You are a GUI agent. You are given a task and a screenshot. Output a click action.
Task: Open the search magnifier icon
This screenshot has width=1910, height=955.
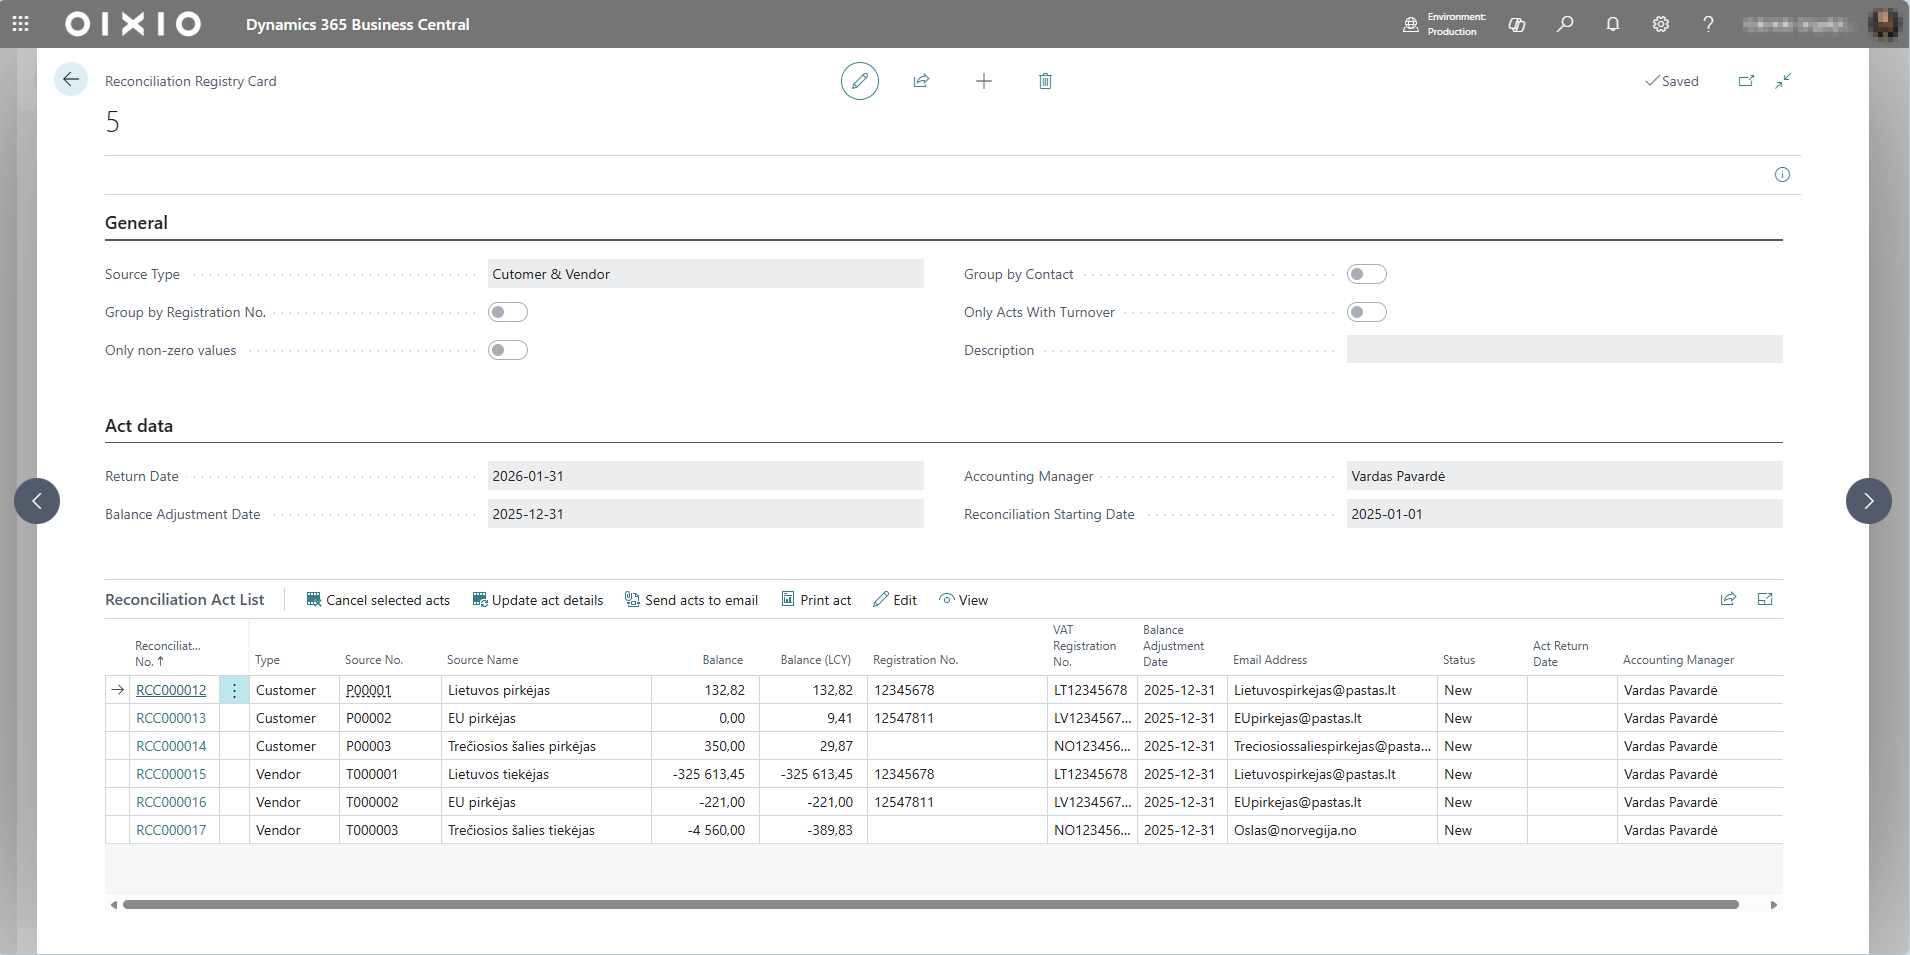pyautogui.click(x=1564, y=24)
